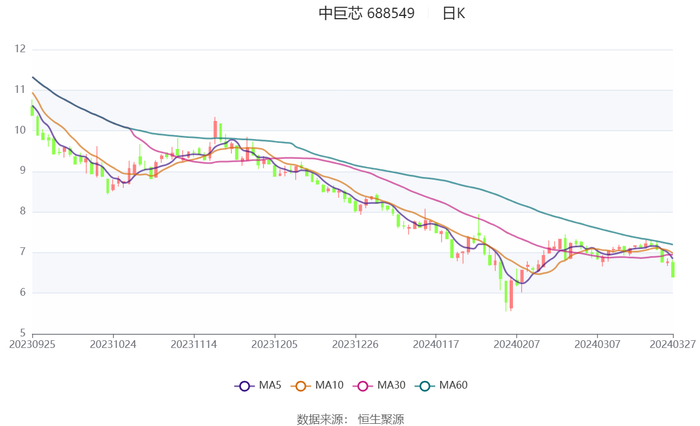Toggle the MA5 series label in legend
Viewport: 700px width, 426px height.
pos(270,386)
